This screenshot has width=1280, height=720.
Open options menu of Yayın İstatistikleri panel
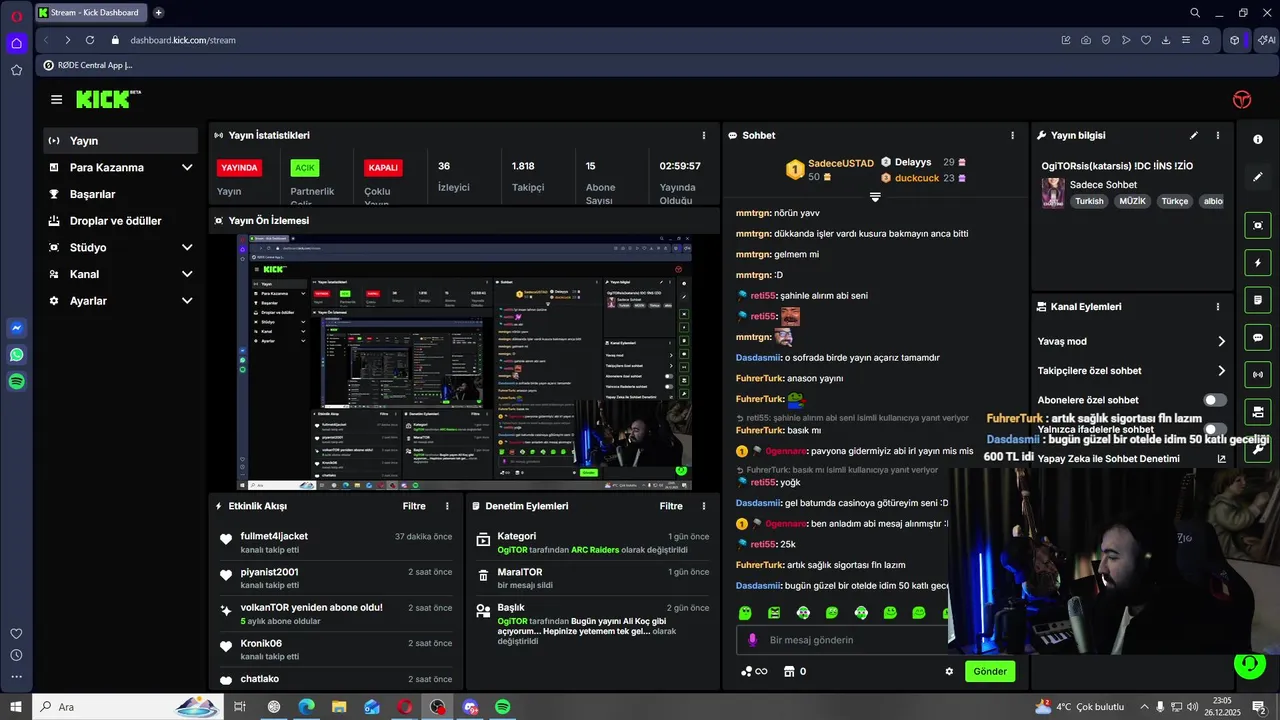coord(704,135)
